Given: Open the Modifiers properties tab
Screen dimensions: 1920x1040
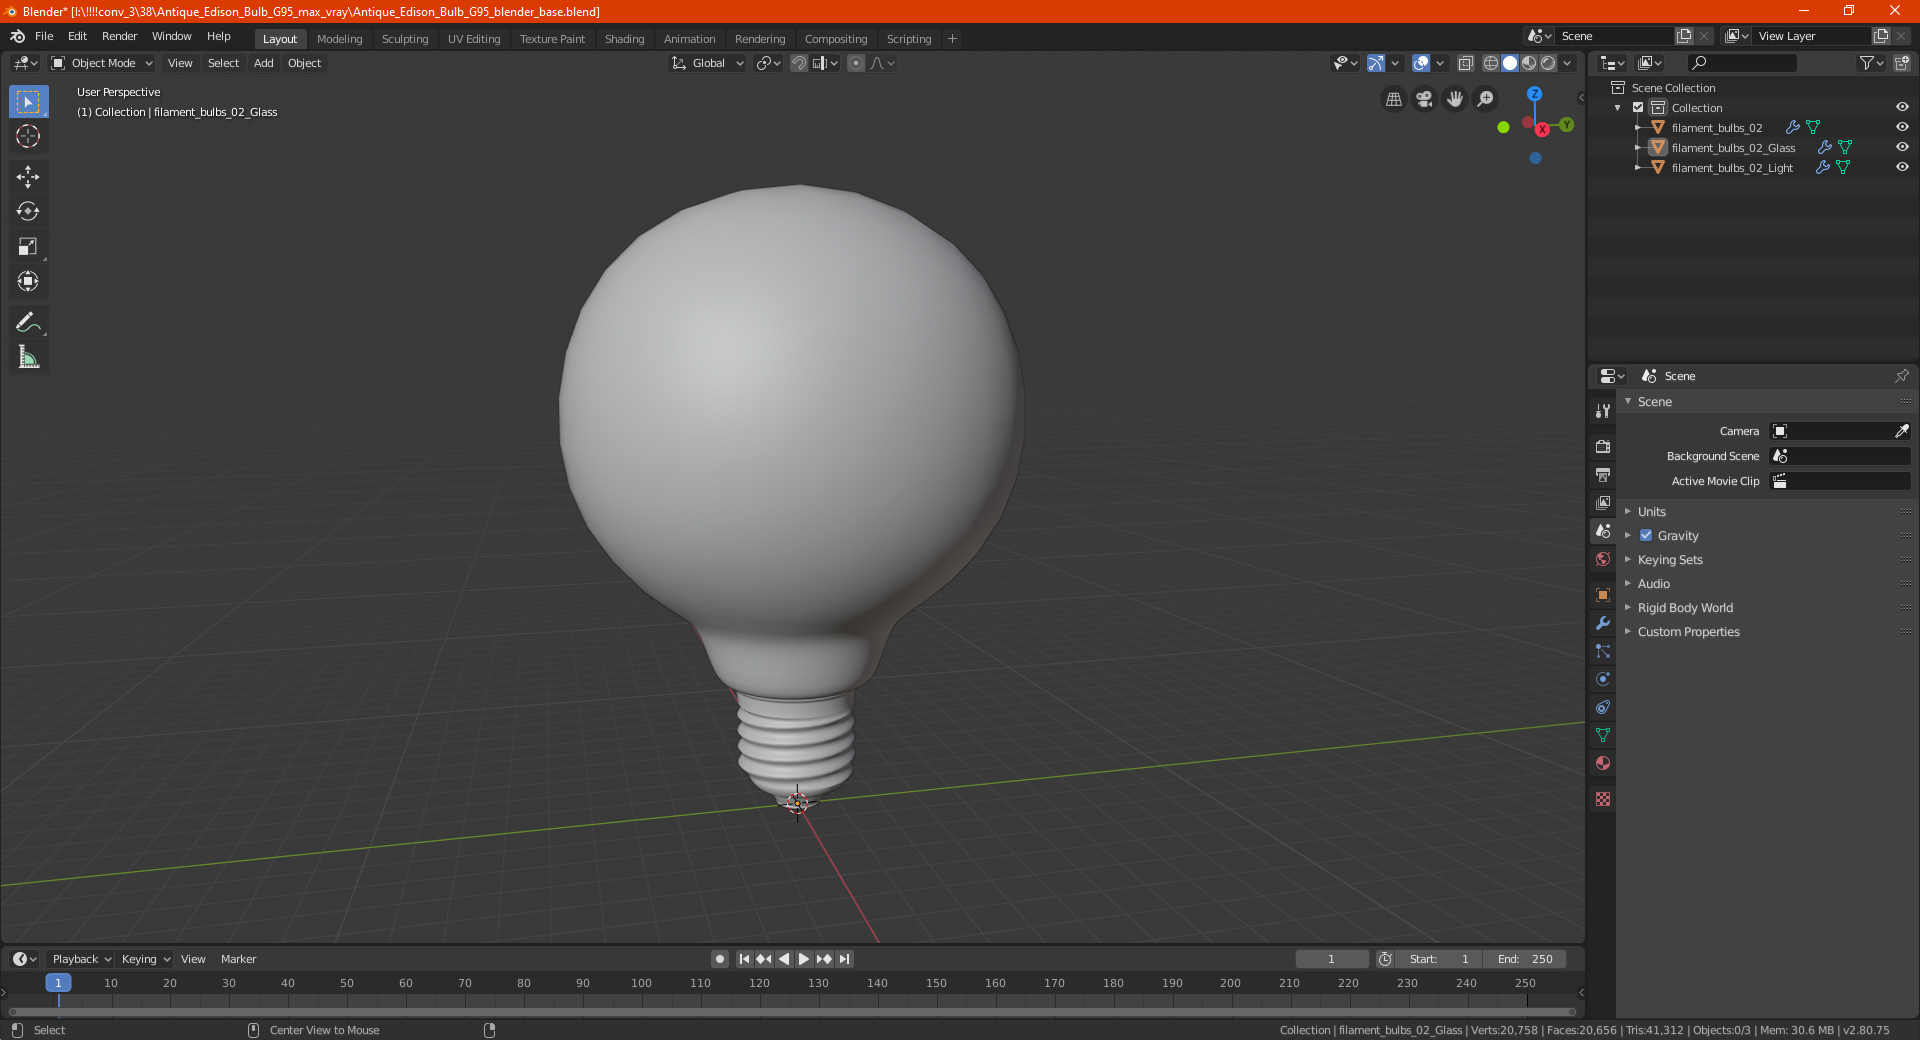Looking at the screenshot, I should click(x=1603, y=623).
